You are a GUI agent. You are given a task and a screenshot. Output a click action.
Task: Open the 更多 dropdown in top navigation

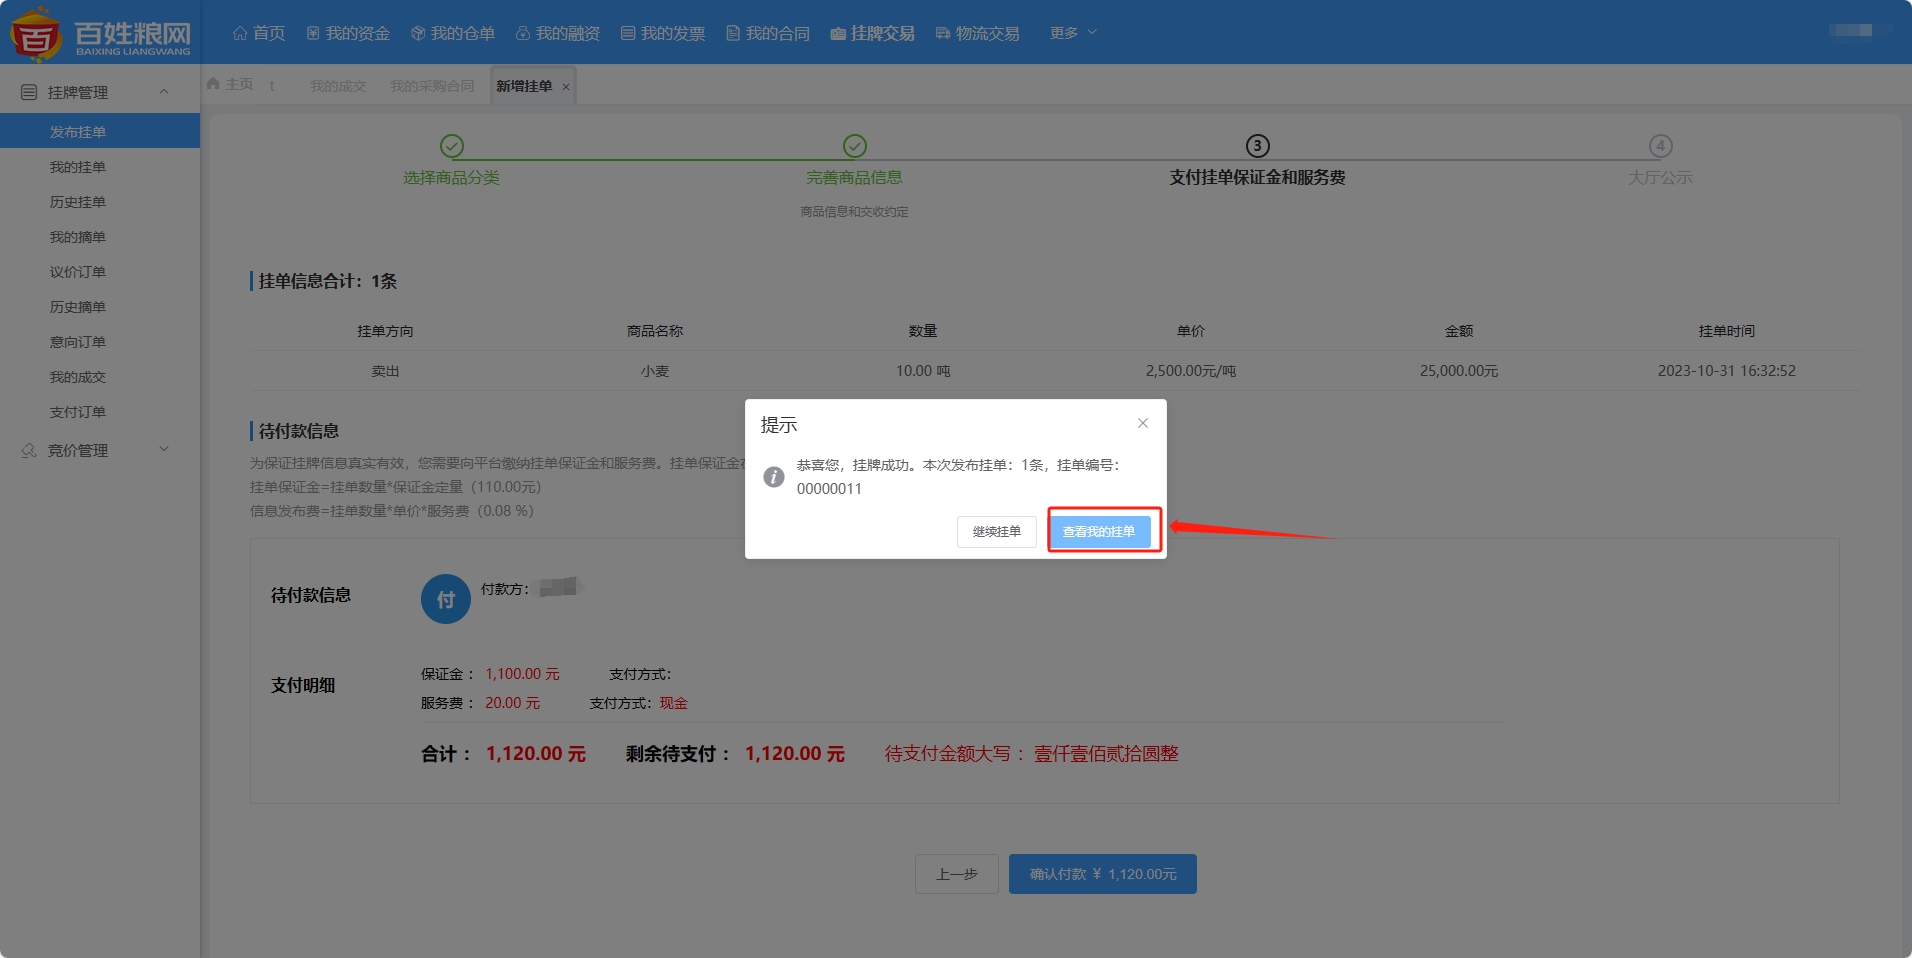point(1073,33)
